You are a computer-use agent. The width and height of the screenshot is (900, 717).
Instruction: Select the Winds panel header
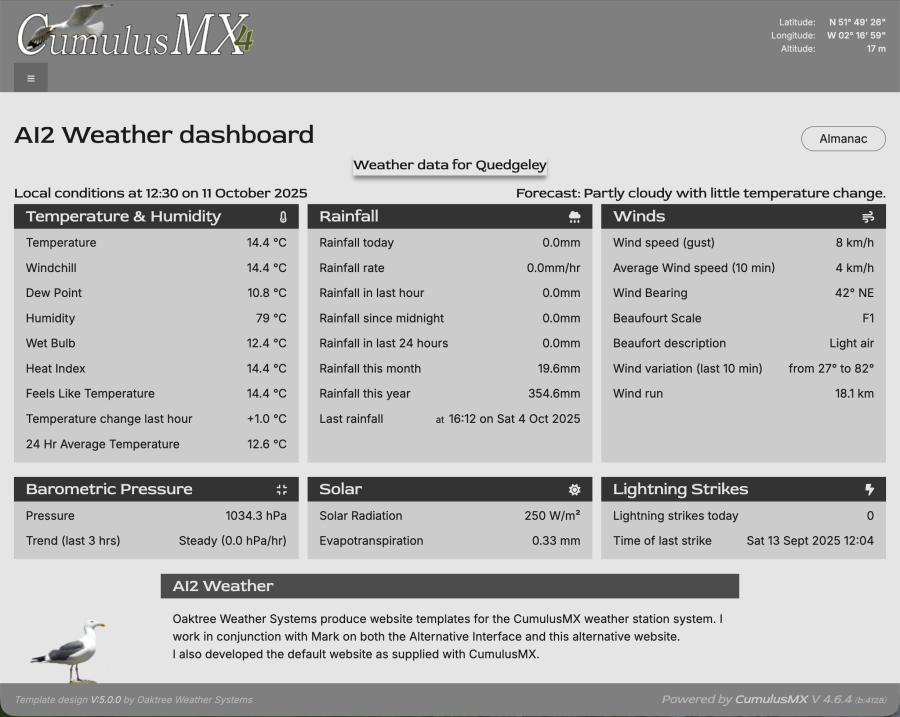point(639,217)
